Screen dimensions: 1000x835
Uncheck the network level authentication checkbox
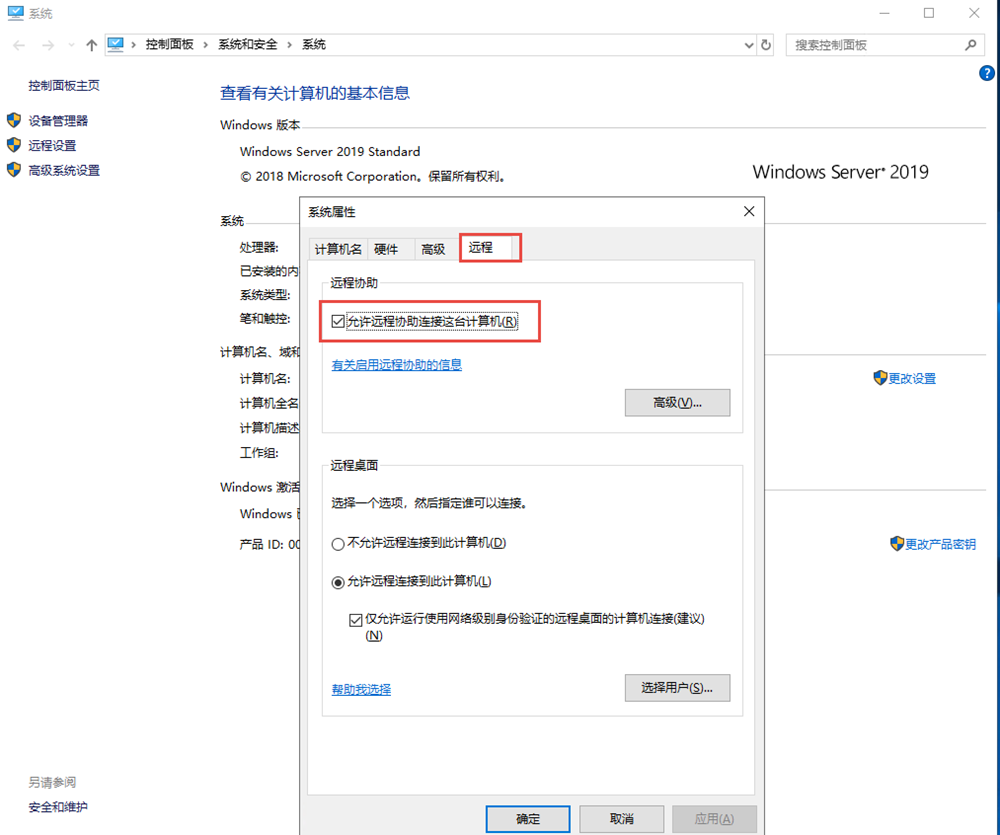(355, 620)
